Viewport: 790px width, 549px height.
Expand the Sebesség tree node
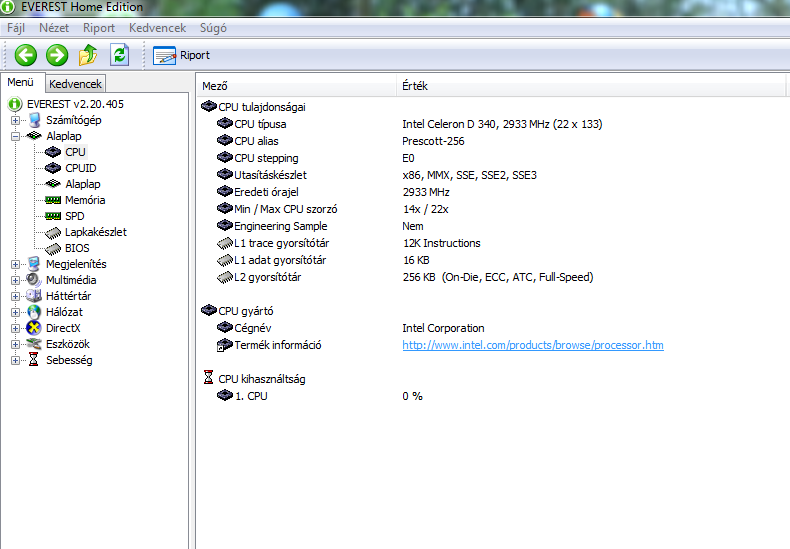click(x=16, y=361)
